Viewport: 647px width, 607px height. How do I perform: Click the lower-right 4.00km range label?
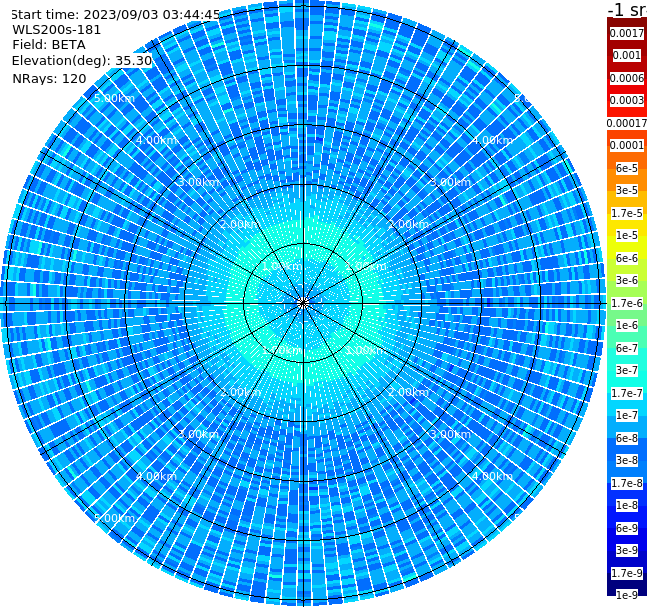[x=492, y=476]
